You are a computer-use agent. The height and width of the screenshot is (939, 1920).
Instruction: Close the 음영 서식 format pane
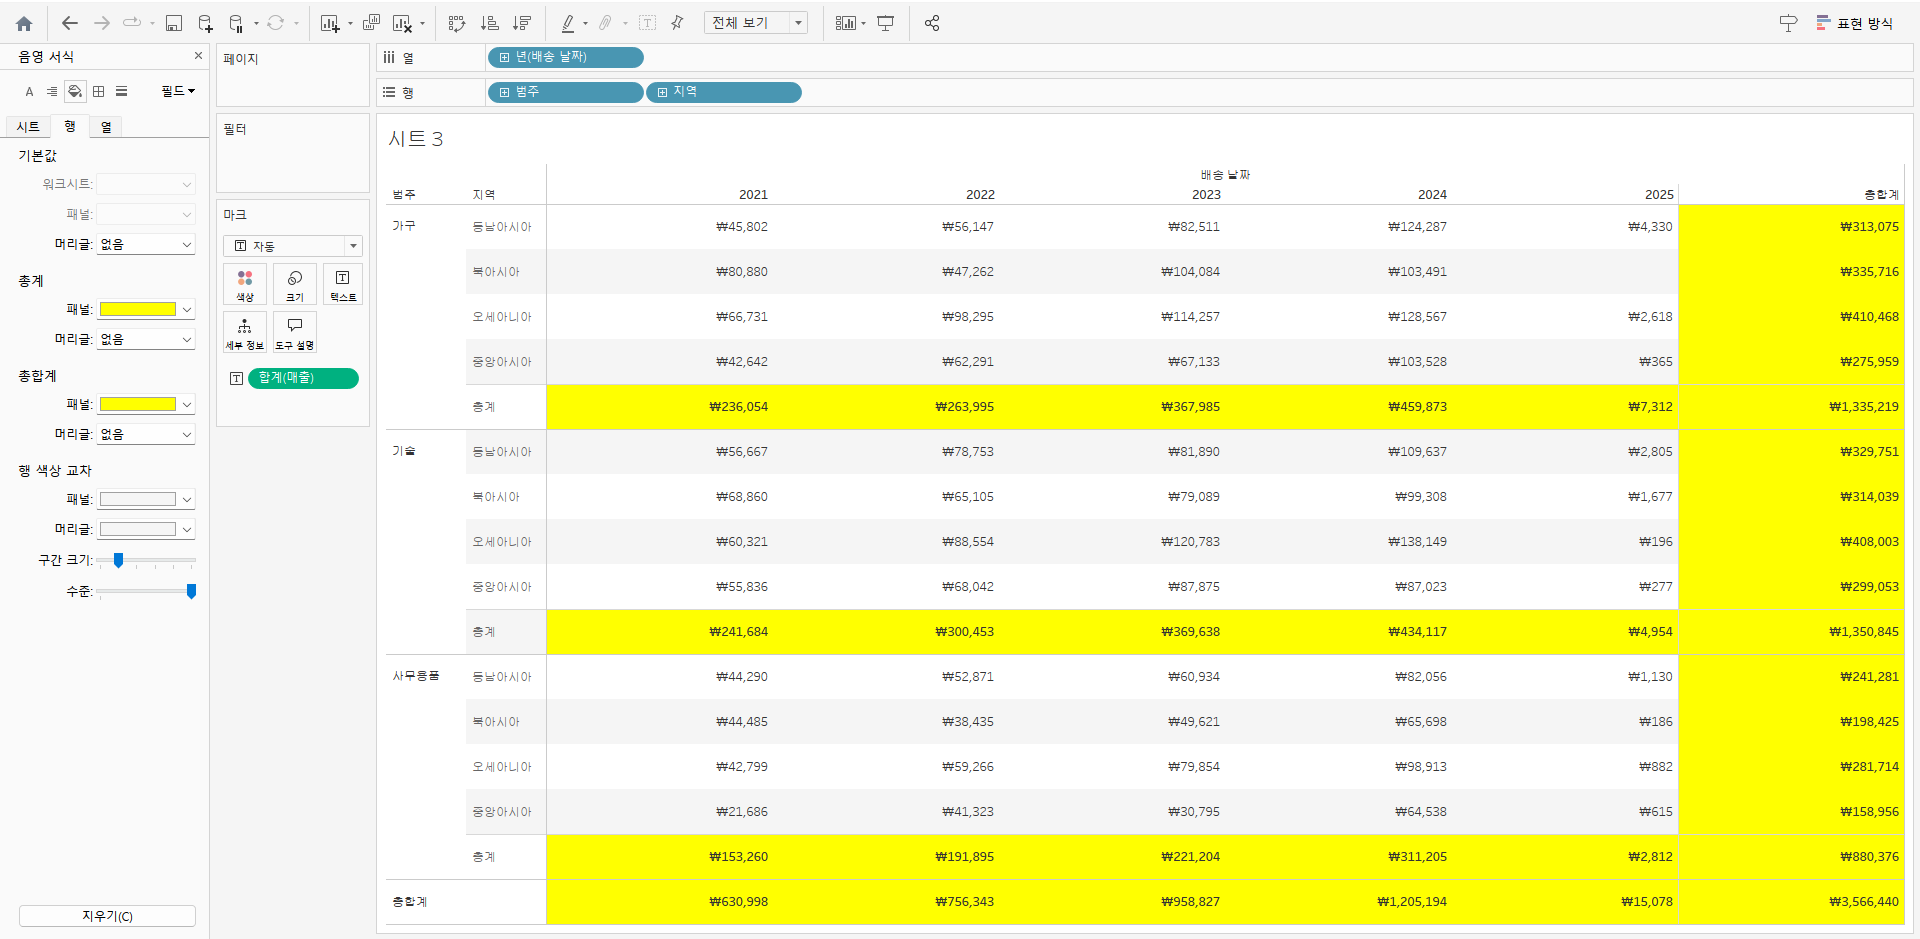click(198, 56)
